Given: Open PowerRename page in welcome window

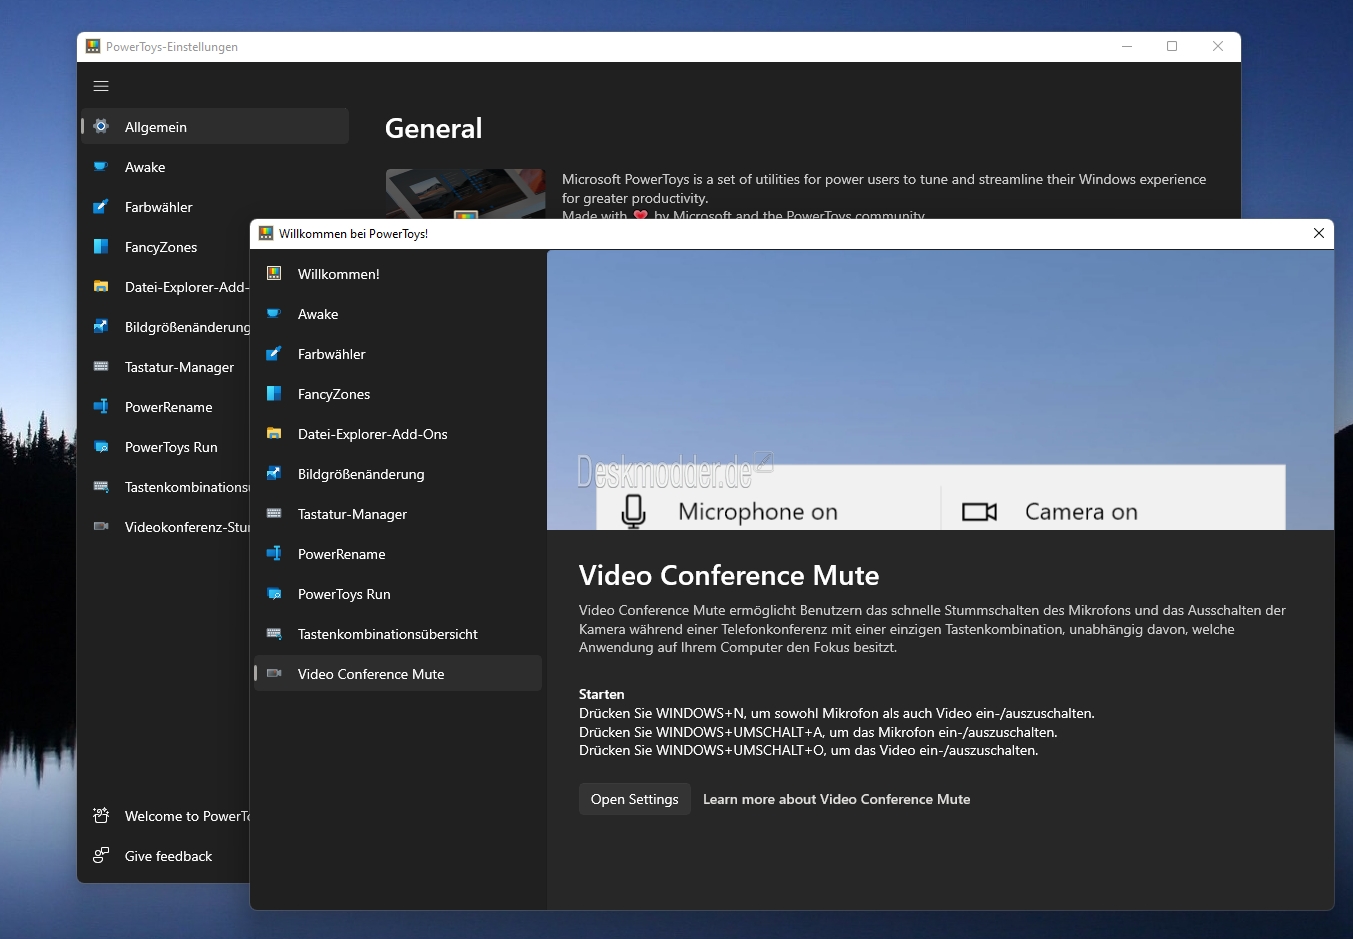Looking at the screenshot, I should pyautogui.click(x=398, y=554).
